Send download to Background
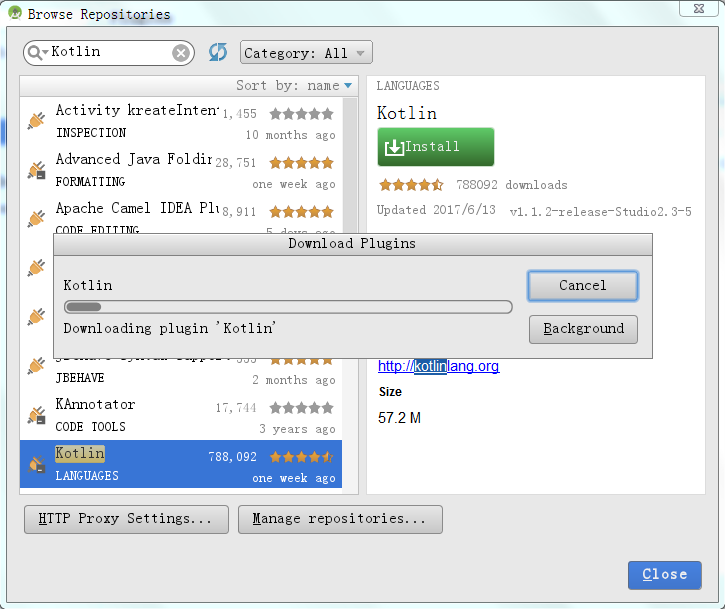725x609 pixels. pyautogui.click(x=583, y=329)
